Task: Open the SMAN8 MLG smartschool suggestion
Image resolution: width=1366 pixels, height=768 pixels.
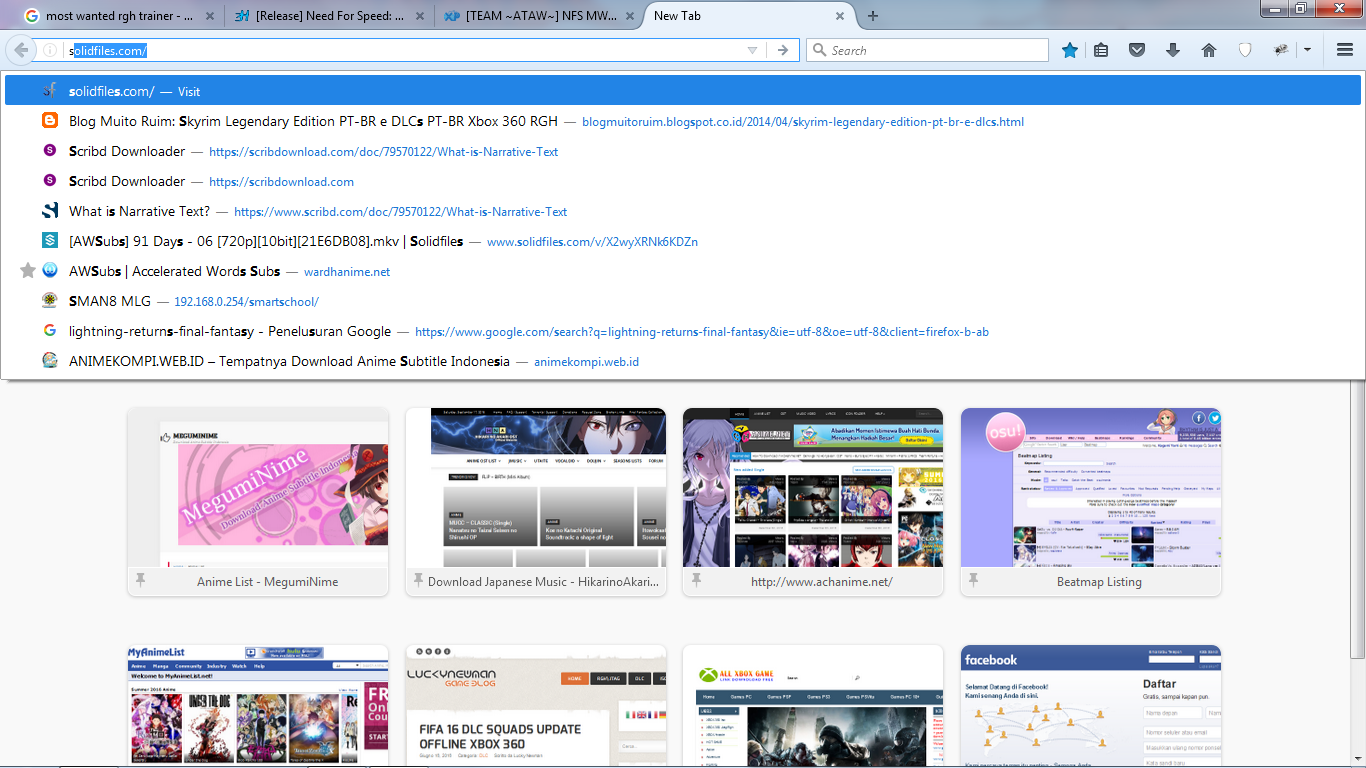Action: (x=246, y=301)
